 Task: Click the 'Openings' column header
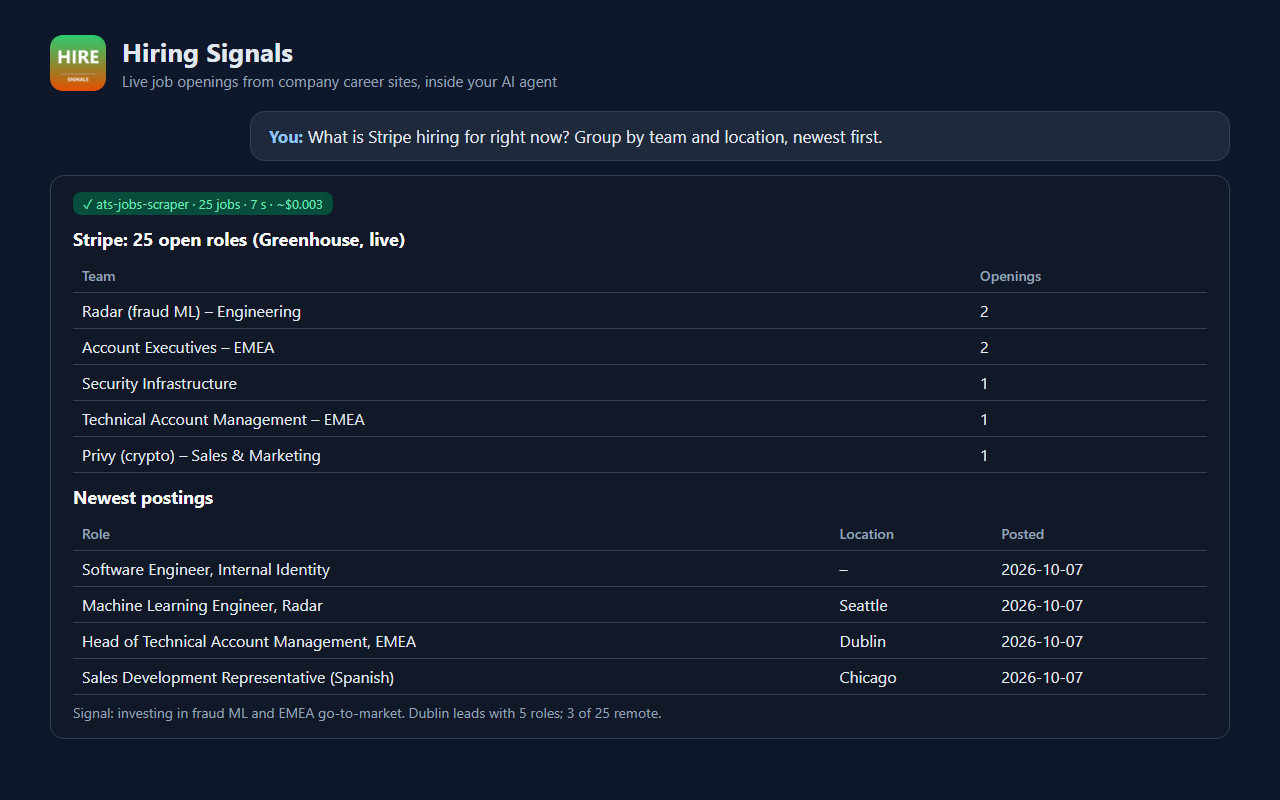point(1010,276)
